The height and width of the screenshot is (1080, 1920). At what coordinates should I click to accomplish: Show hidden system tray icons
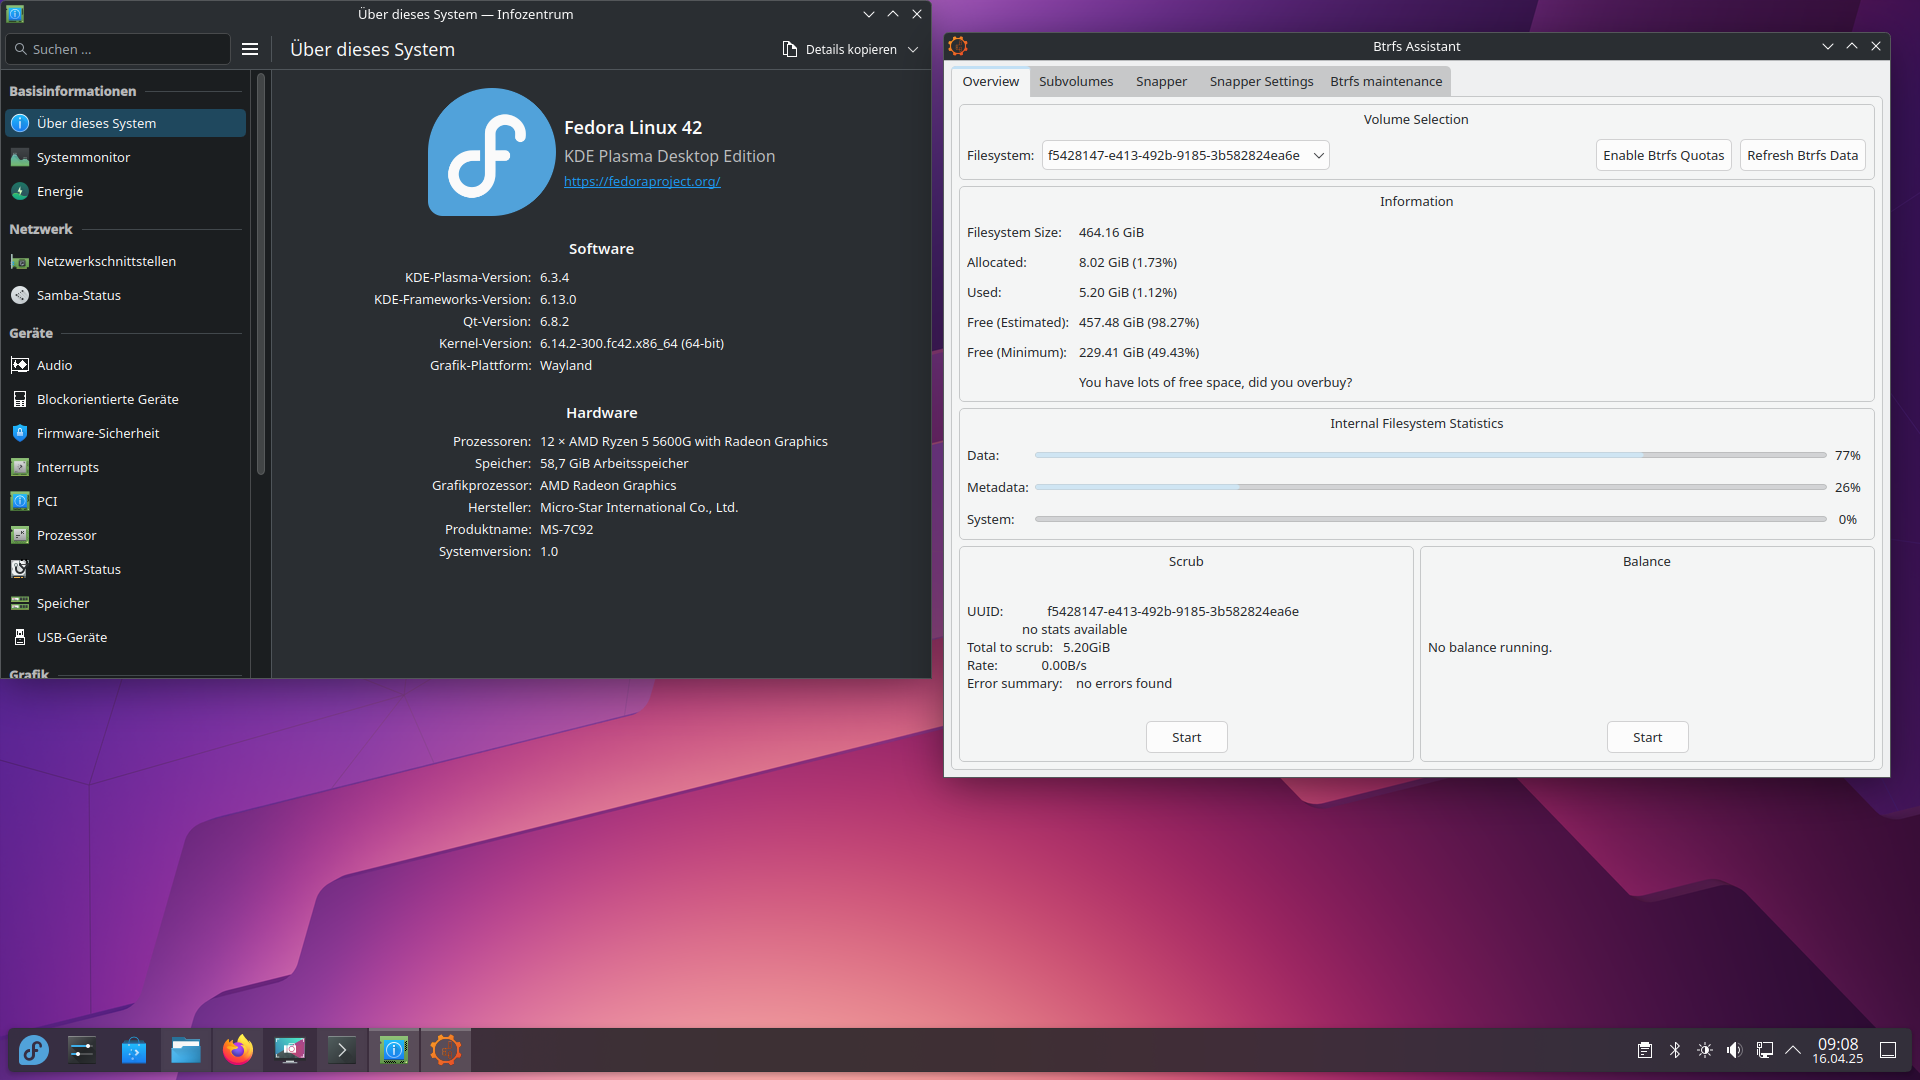coord(1793,1050)
